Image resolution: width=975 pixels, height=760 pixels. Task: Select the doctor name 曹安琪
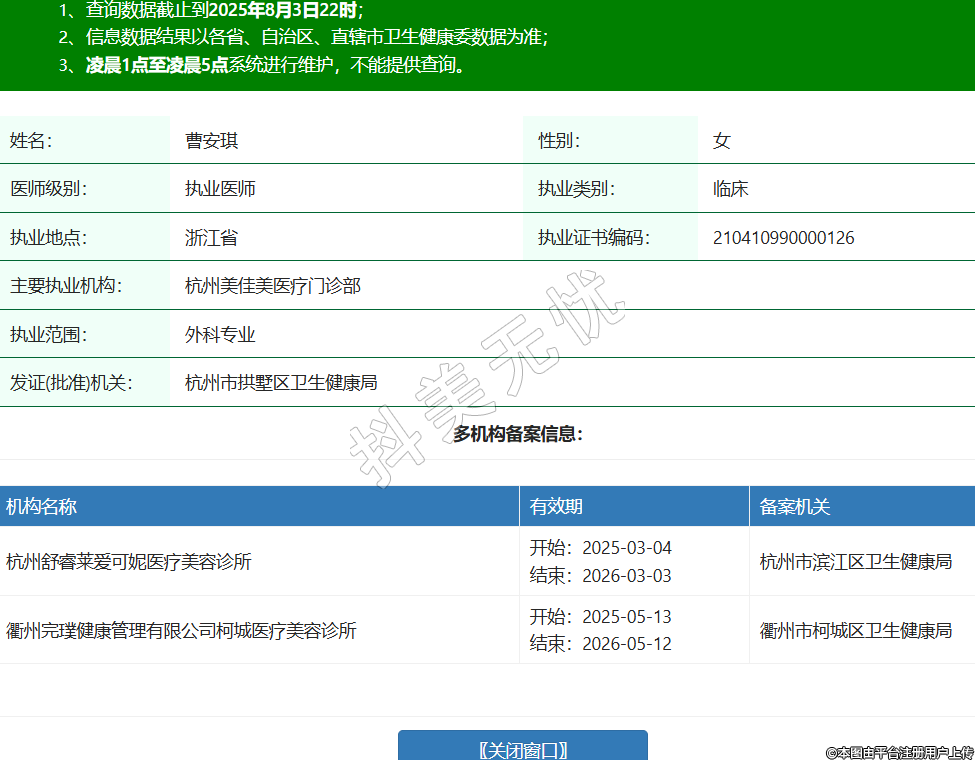click(x=211, y=141)
